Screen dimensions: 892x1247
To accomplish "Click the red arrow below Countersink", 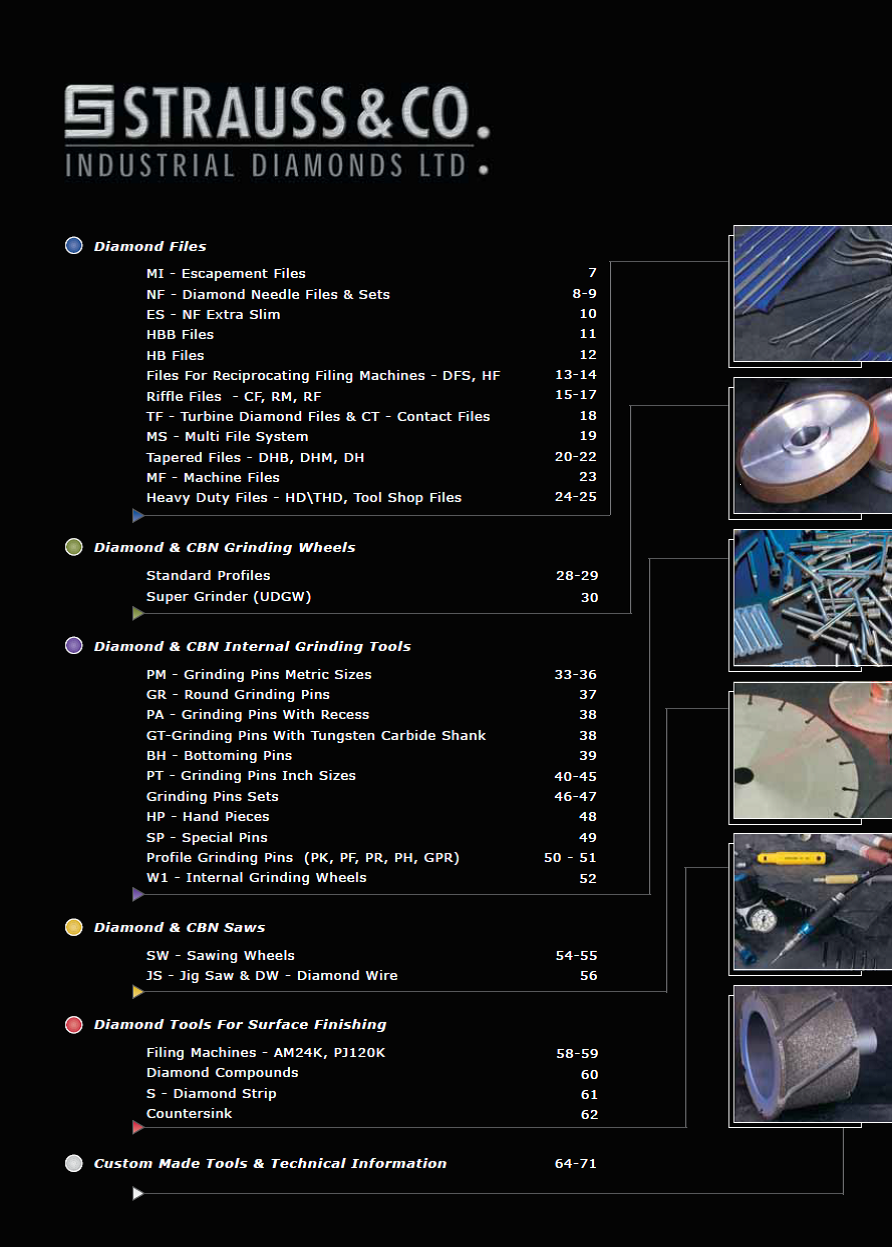I will 138,1127.
